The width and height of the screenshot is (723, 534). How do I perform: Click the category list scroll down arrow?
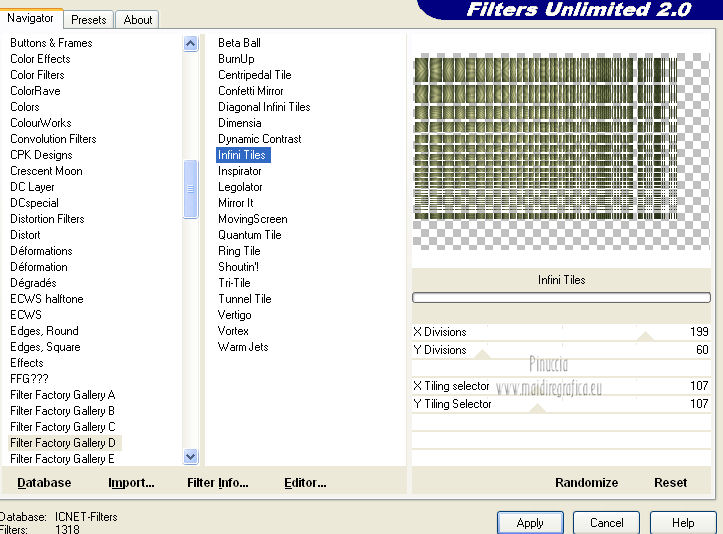[190, 457]
